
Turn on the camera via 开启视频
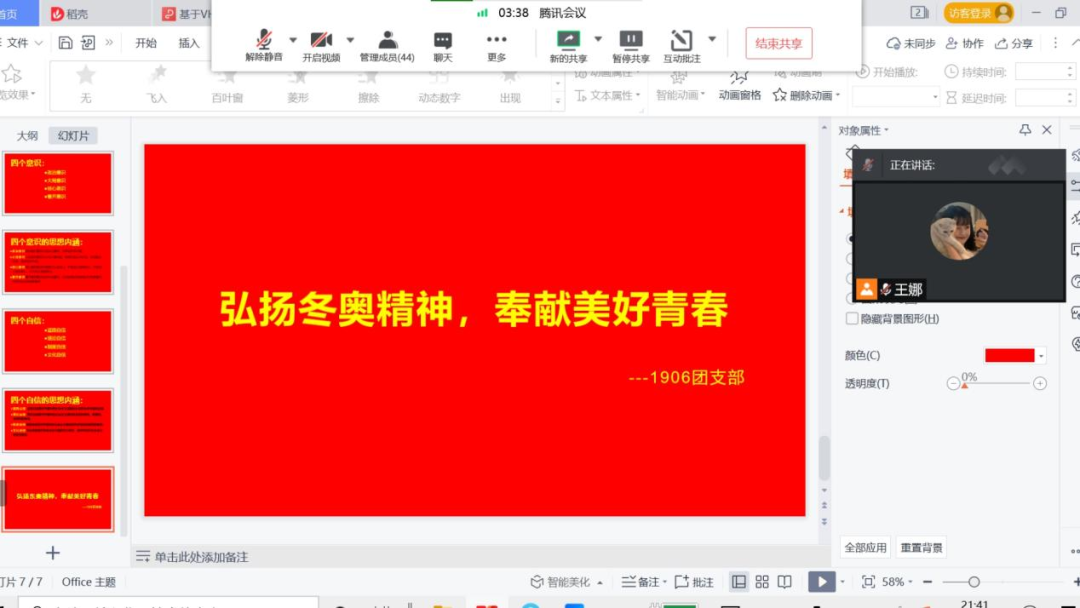click(x=321, y=41)
